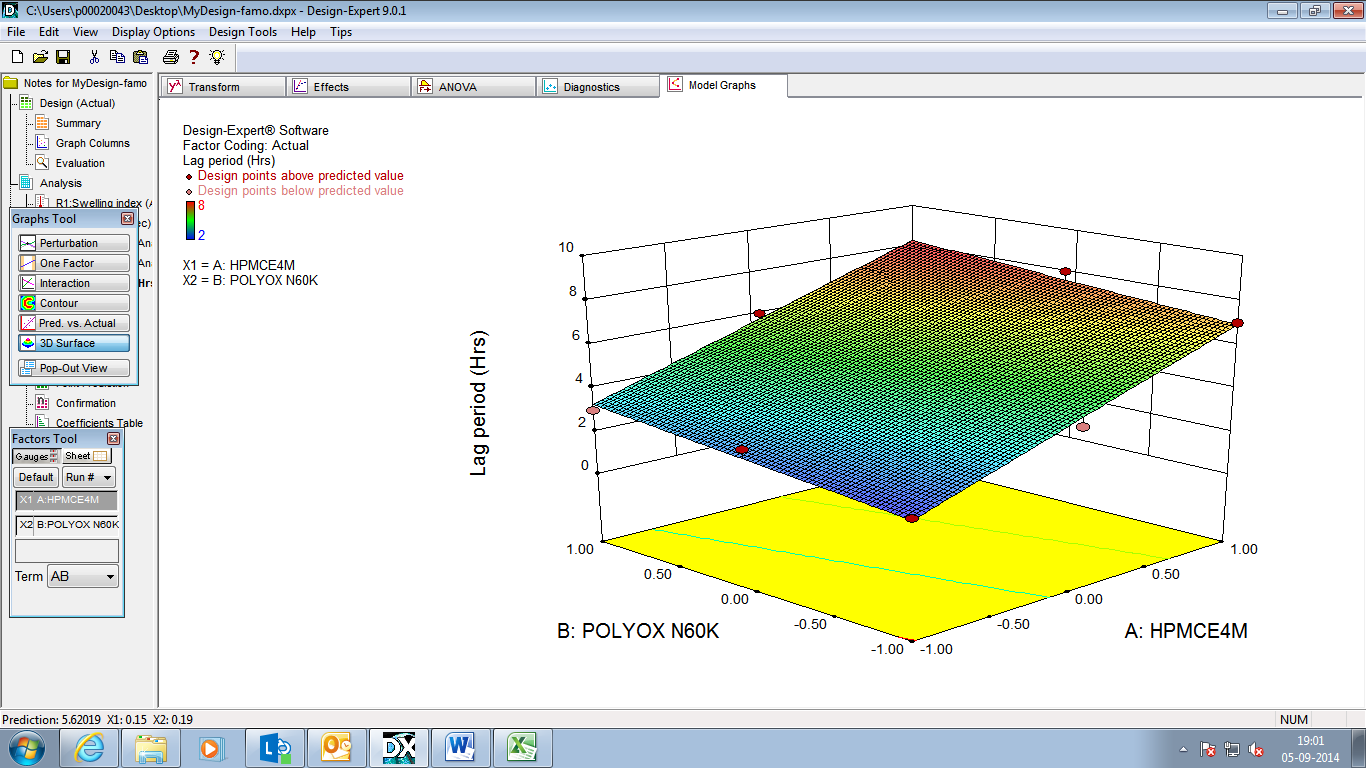Click the red question mark Help icon

pyautogui.click(x=195, y=57)
